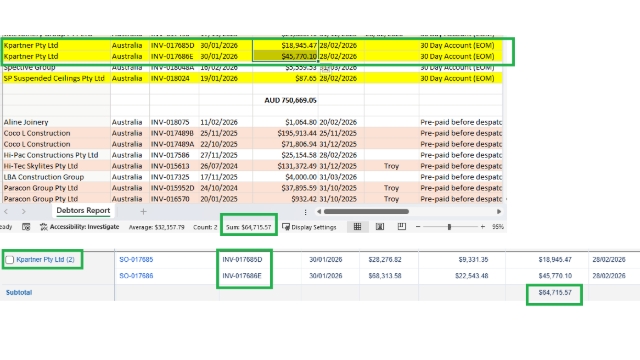Select cell with amount $45,770.10
The height and width of the screenshot is (360, 640).
coord(285,56)
